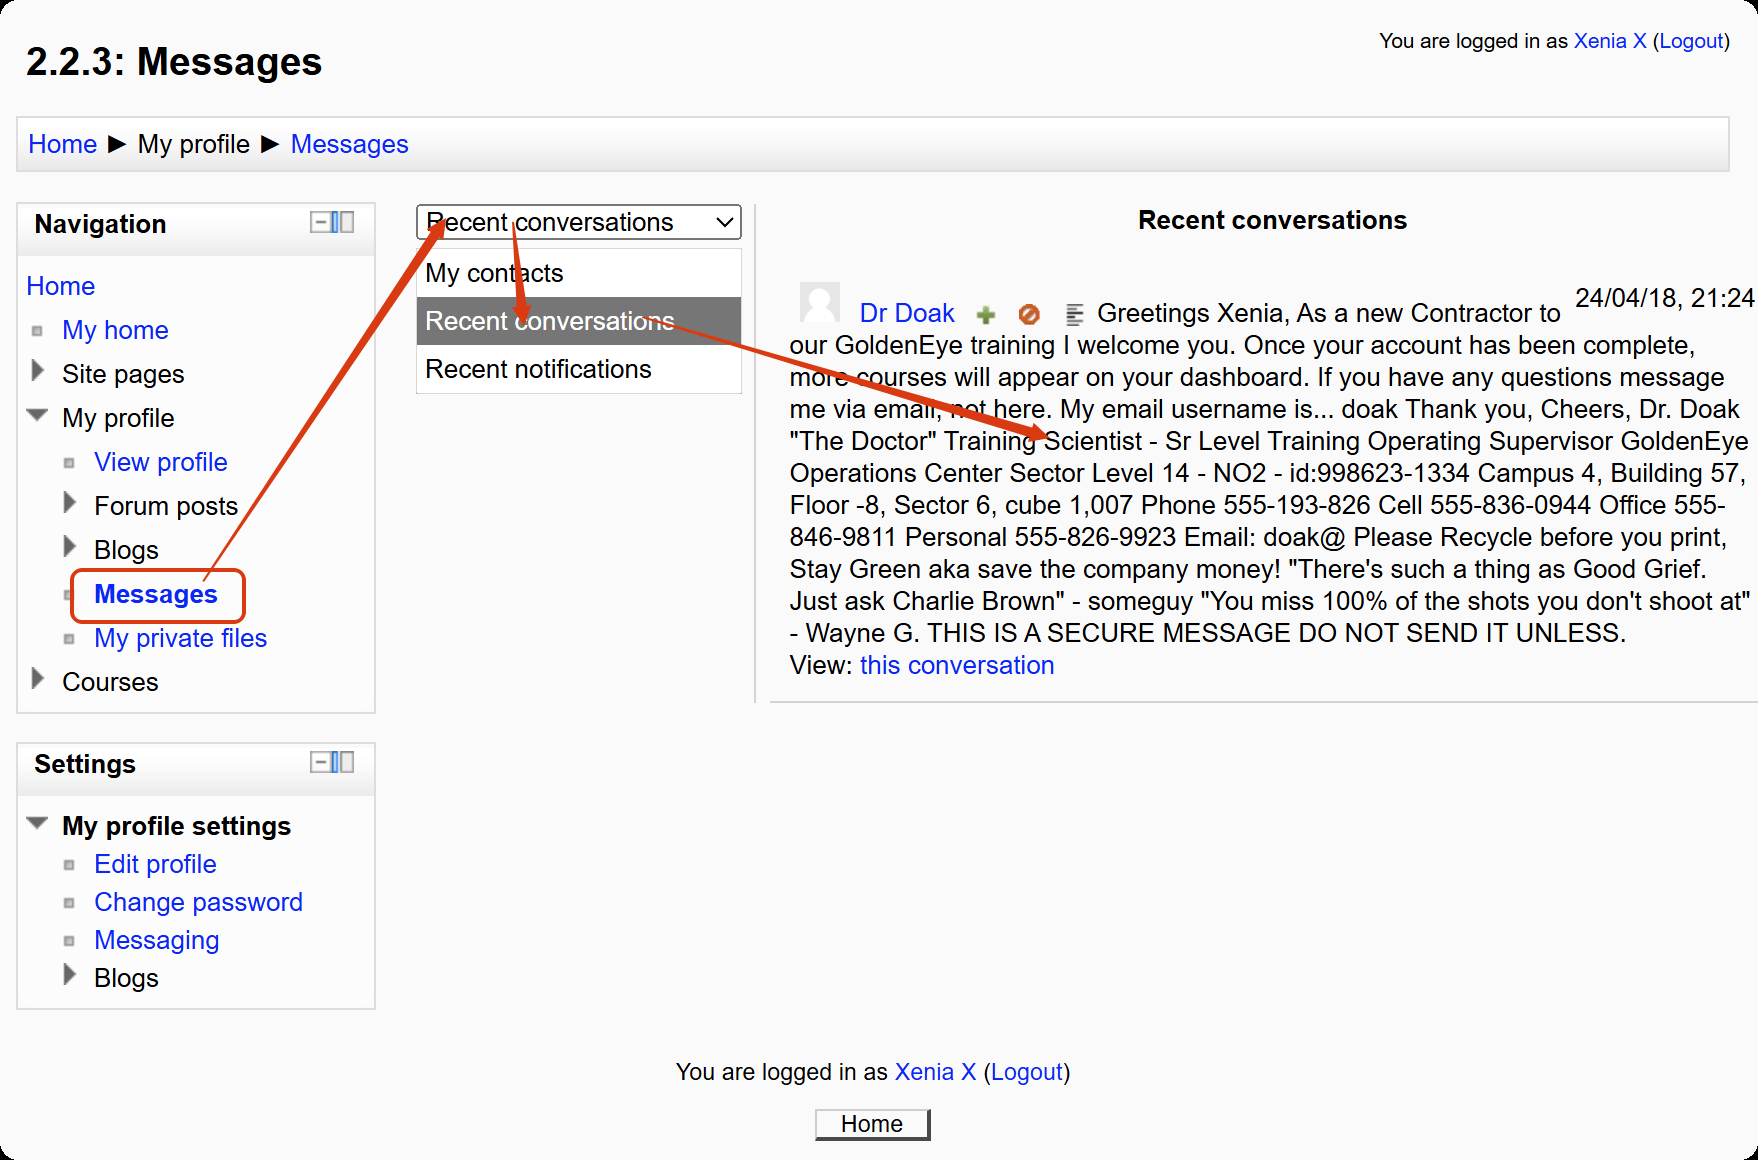The image size is (1758, 1160).
Task: Expand the Courses tree node
Action: pos(38,680)
